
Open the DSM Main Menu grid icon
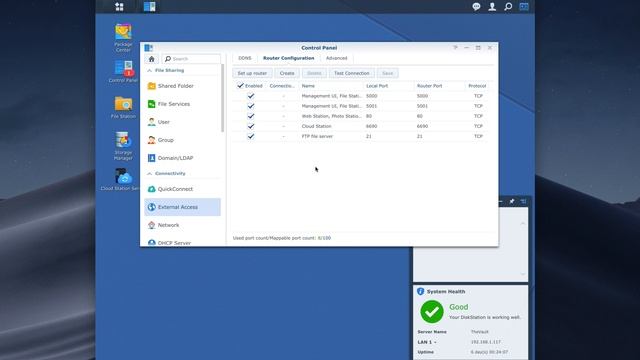pos(119,7)
